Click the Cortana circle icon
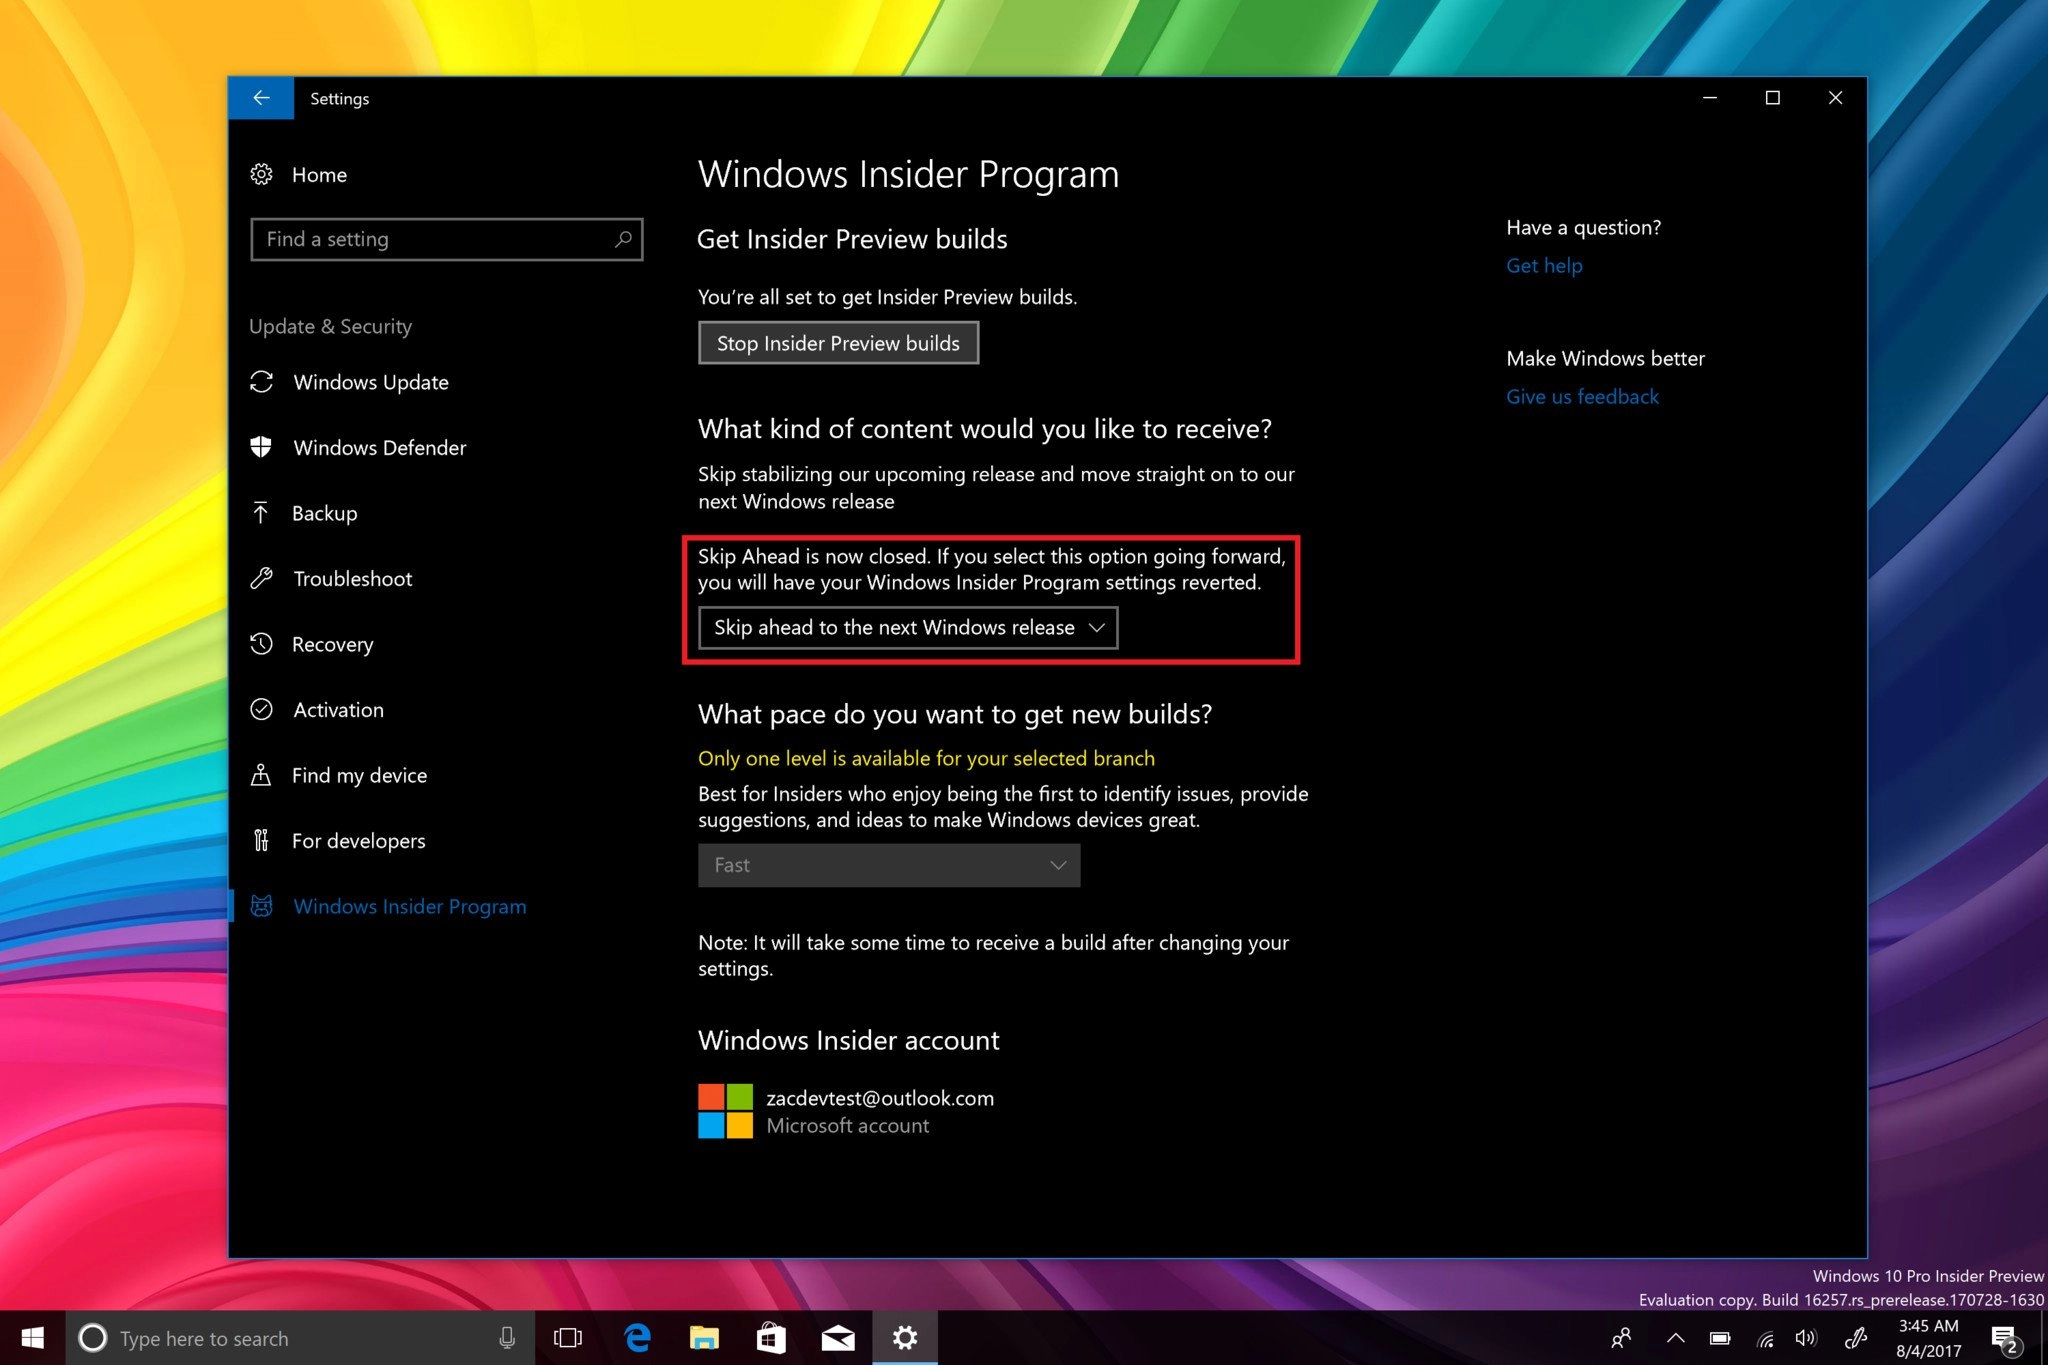This screenshot has height=1365, width=2048. (x=92, y=1338)
